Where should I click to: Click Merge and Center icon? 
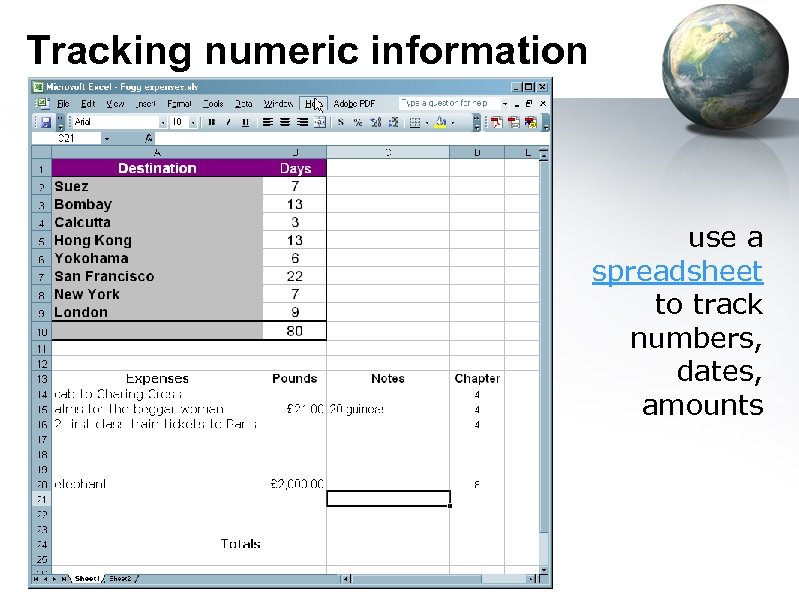[x=319, y=122]
